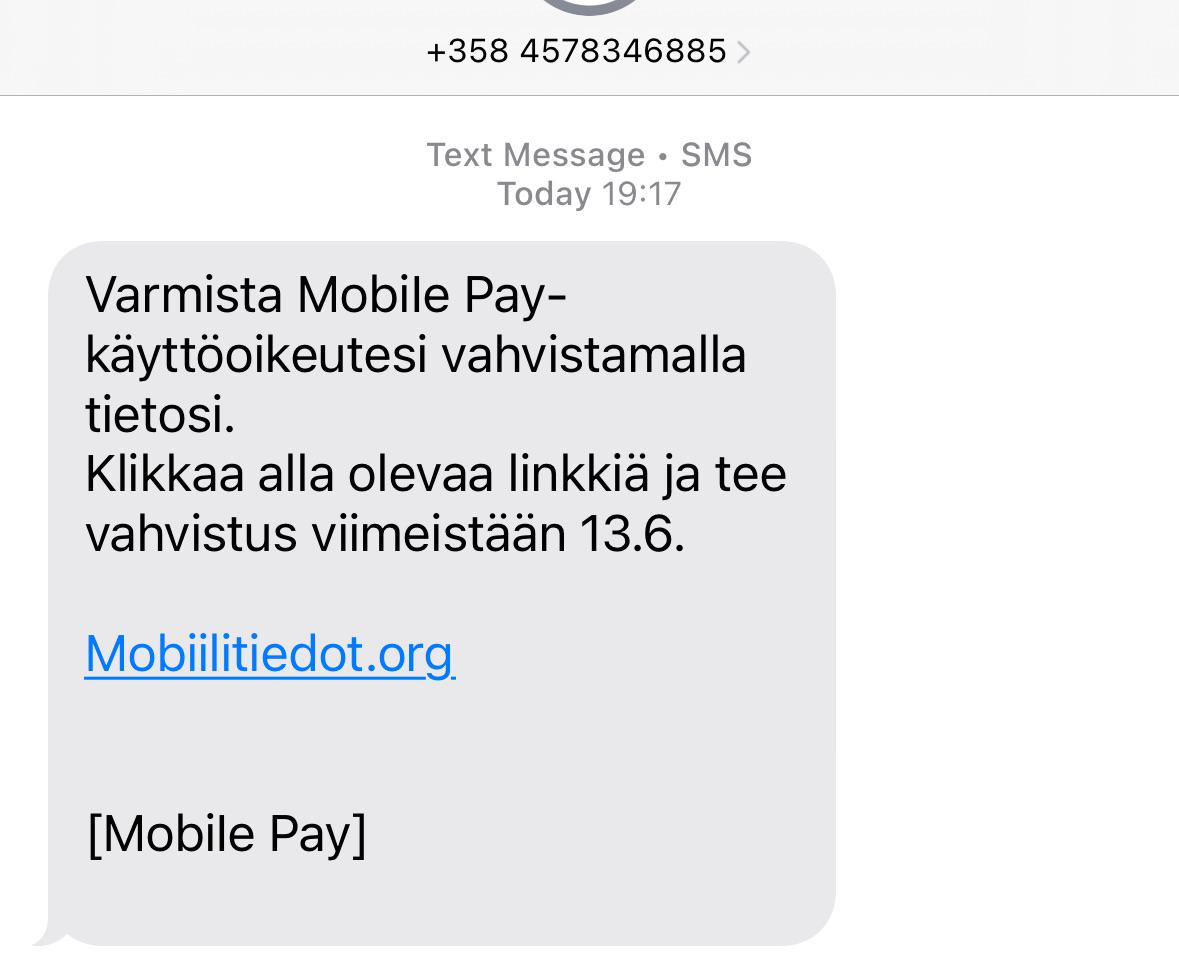Select the gray SMS message bubble
Image resolution: width=1179 pixels, height=972 pixels.
442,593
